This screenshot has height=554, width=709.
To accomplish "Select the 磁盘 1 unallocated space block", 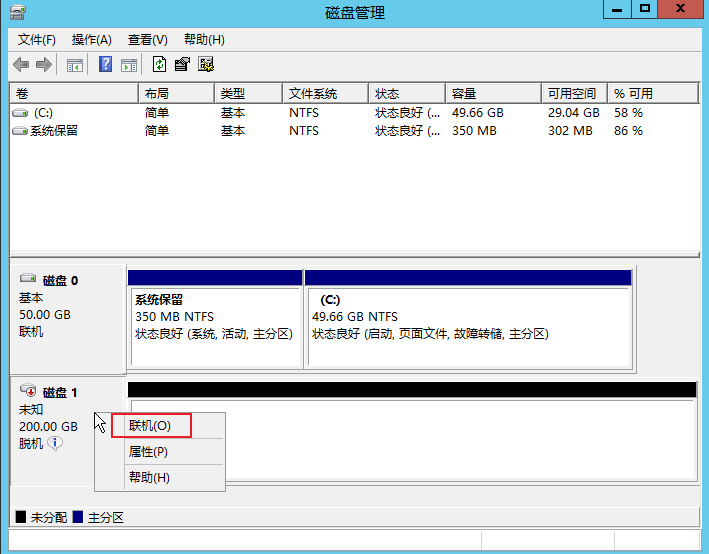I will coord(412,432).
